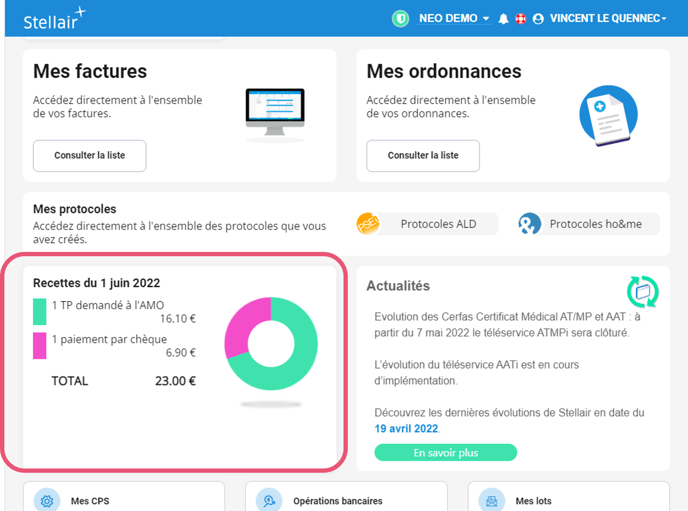Click the Mes lots icon
This screenshot has width=688, height=511.
coord(491,500)
